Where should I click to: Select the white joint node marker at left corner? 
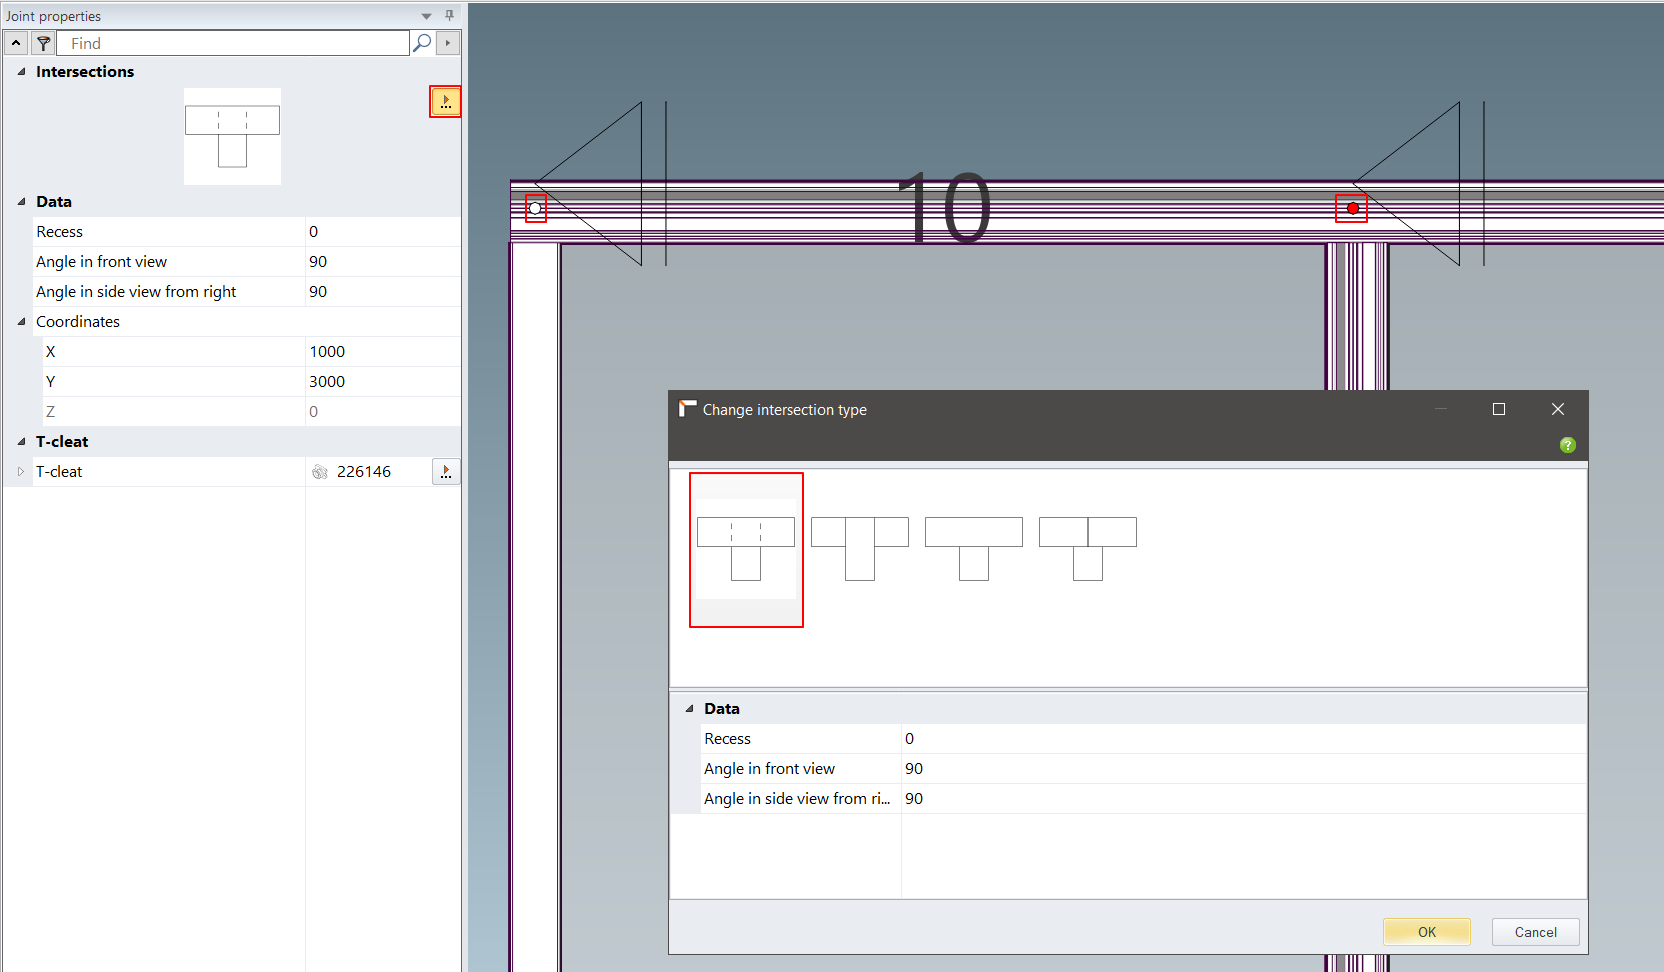(536, 208)
